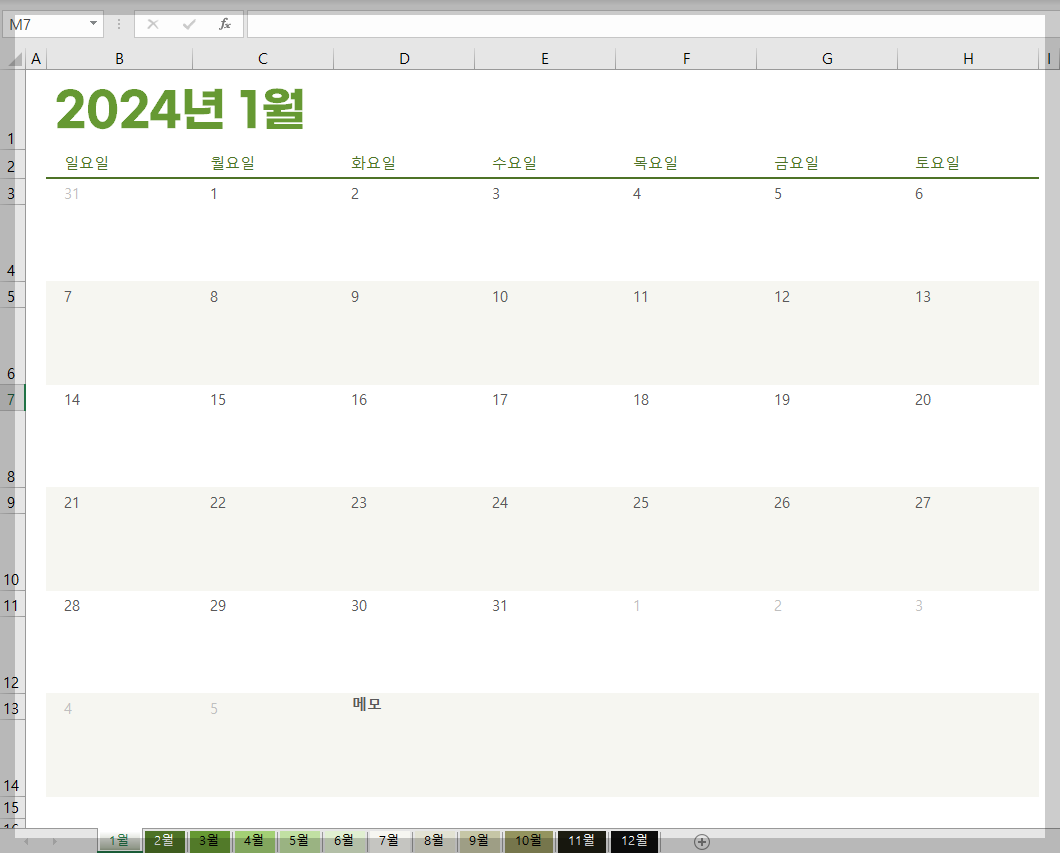Select the 31 date in row 11
The image size is (1060, 853).
click(x=500, y=606)
